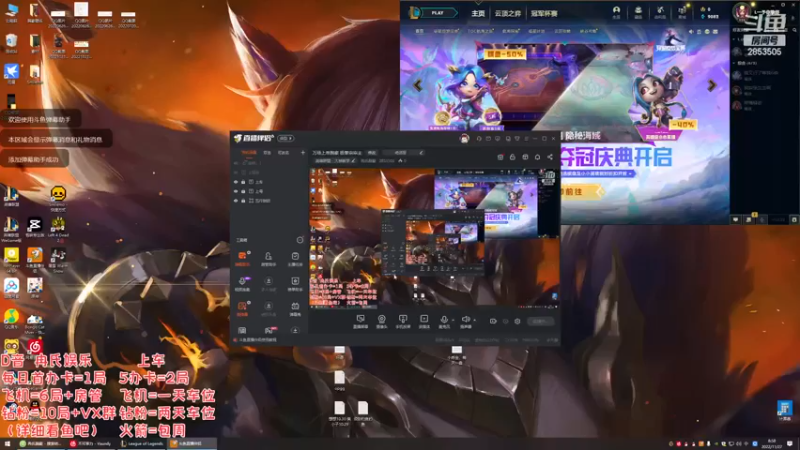Viewport: 800px width, 450px height.
Task: Open the bell notification icon in Douyu window
Action: tap(537, 157)
